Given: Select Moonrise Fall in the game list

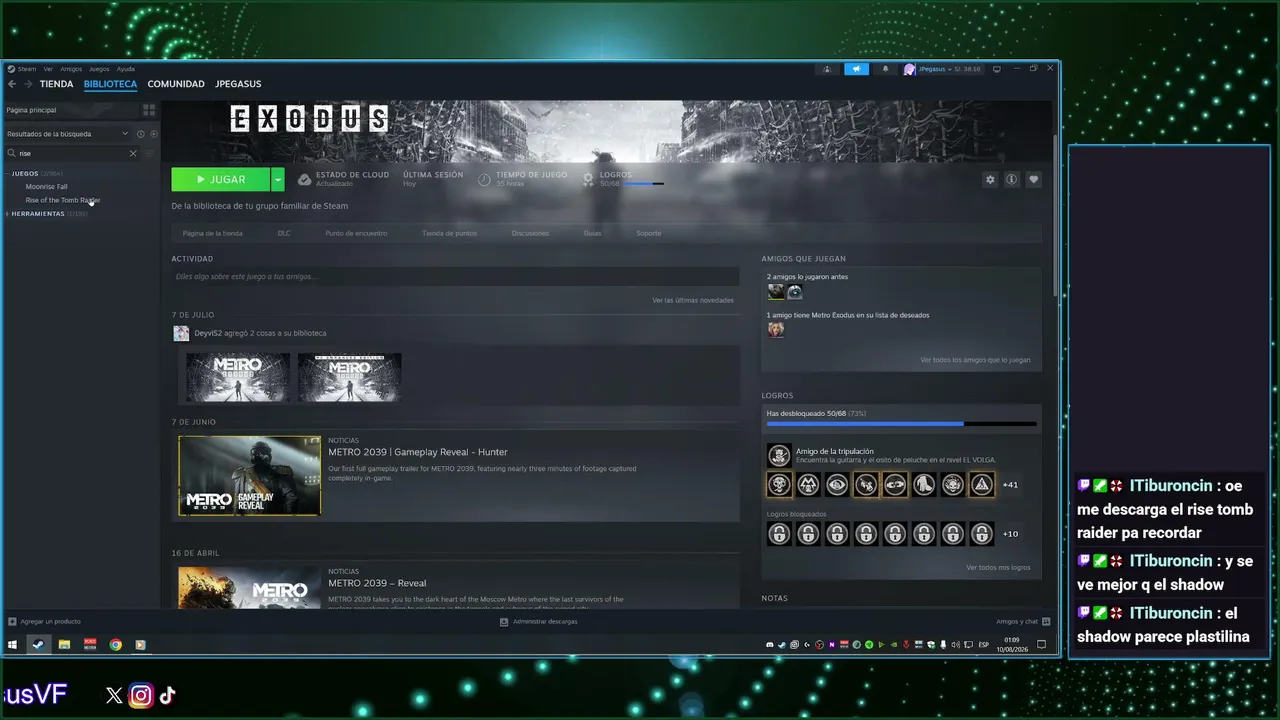Looking at the screenshot, I should point(47,187).
